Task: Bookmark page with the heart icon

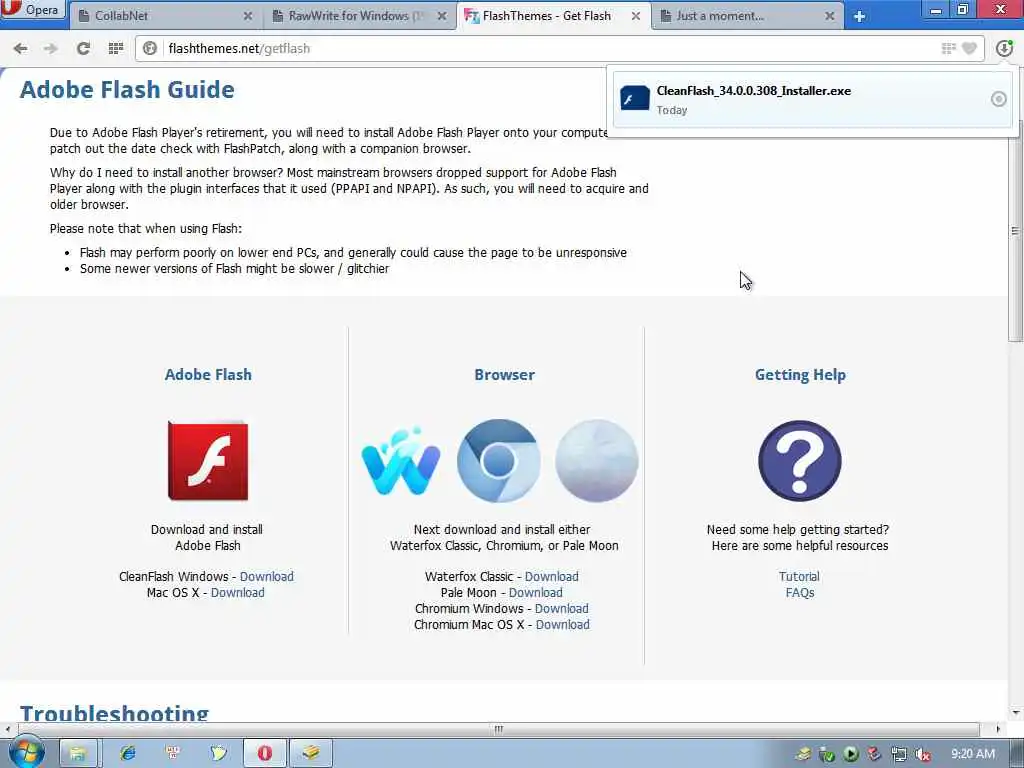Action: tap(969, 48)
